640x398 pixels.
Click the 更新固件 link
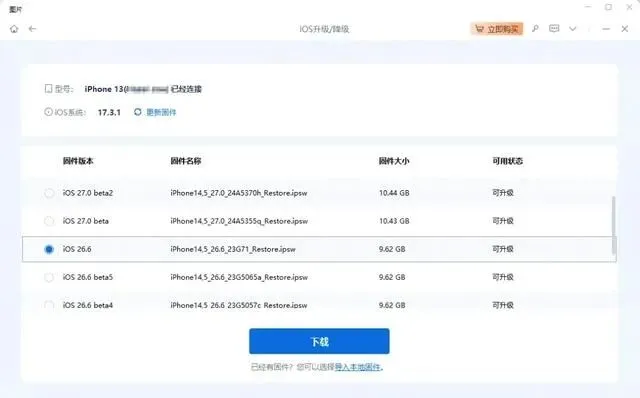point(161,112)
